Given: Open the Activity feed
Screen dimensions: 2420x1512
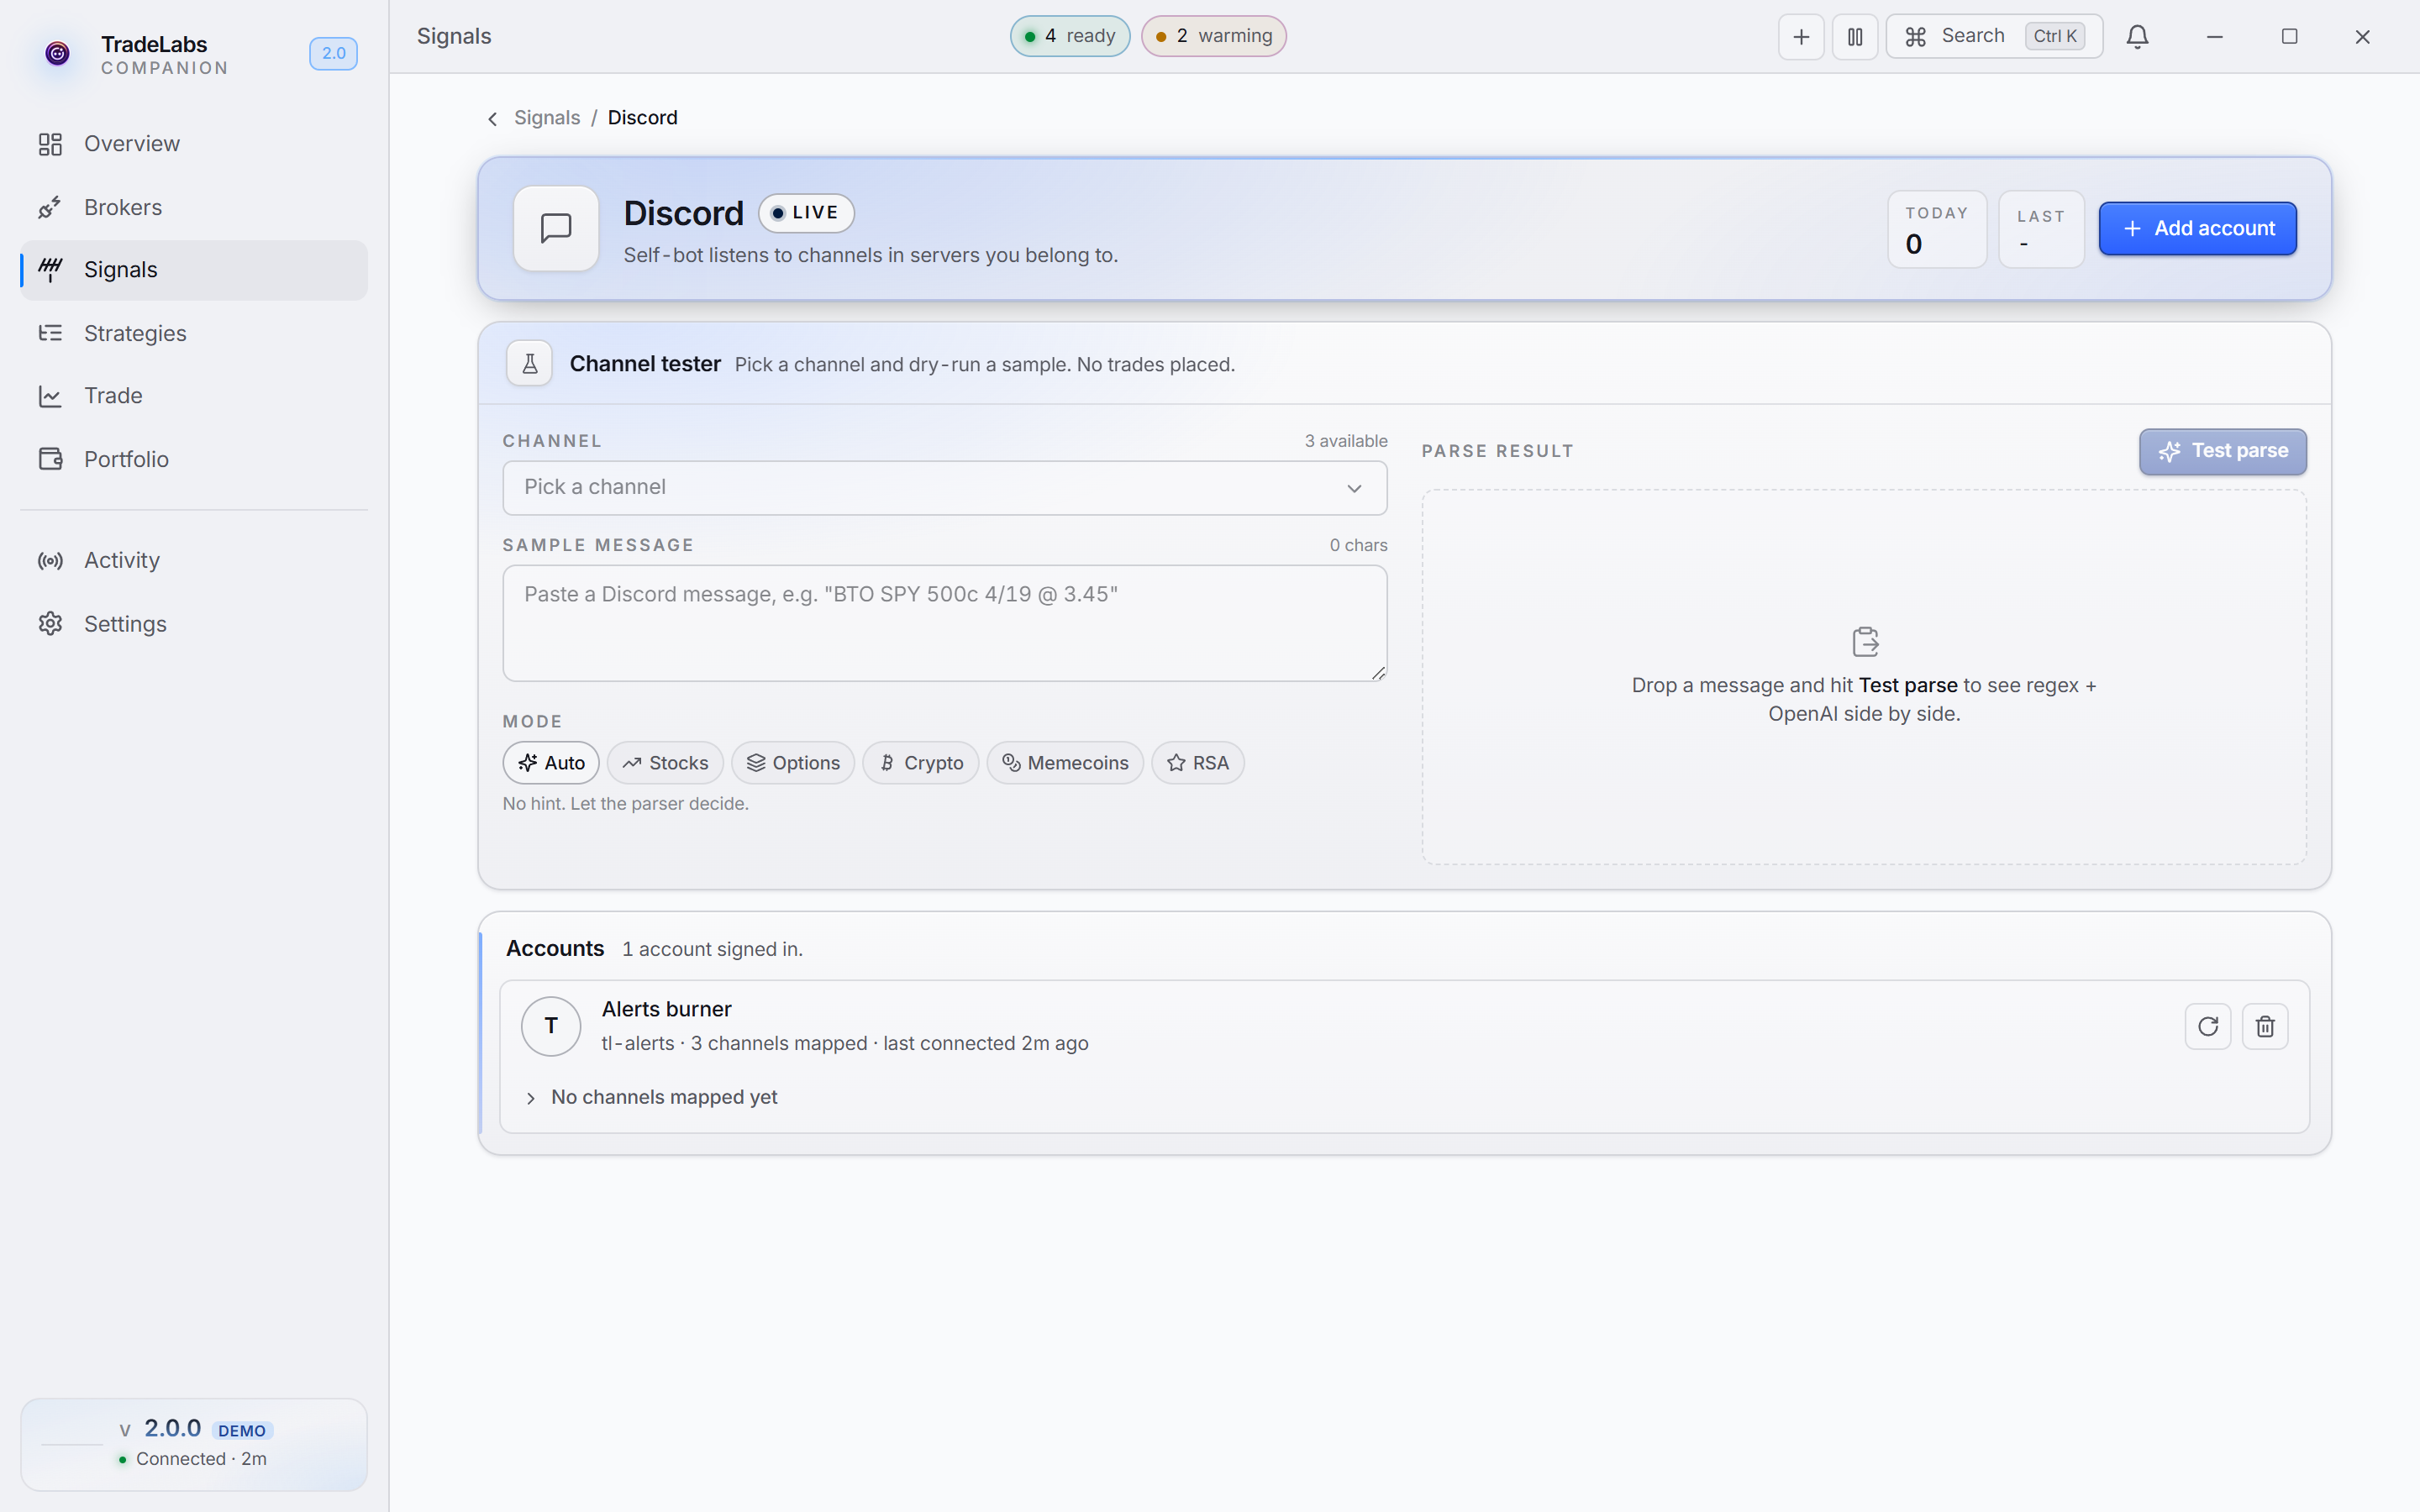Looking at the screenshot, I should coord(193,560).
